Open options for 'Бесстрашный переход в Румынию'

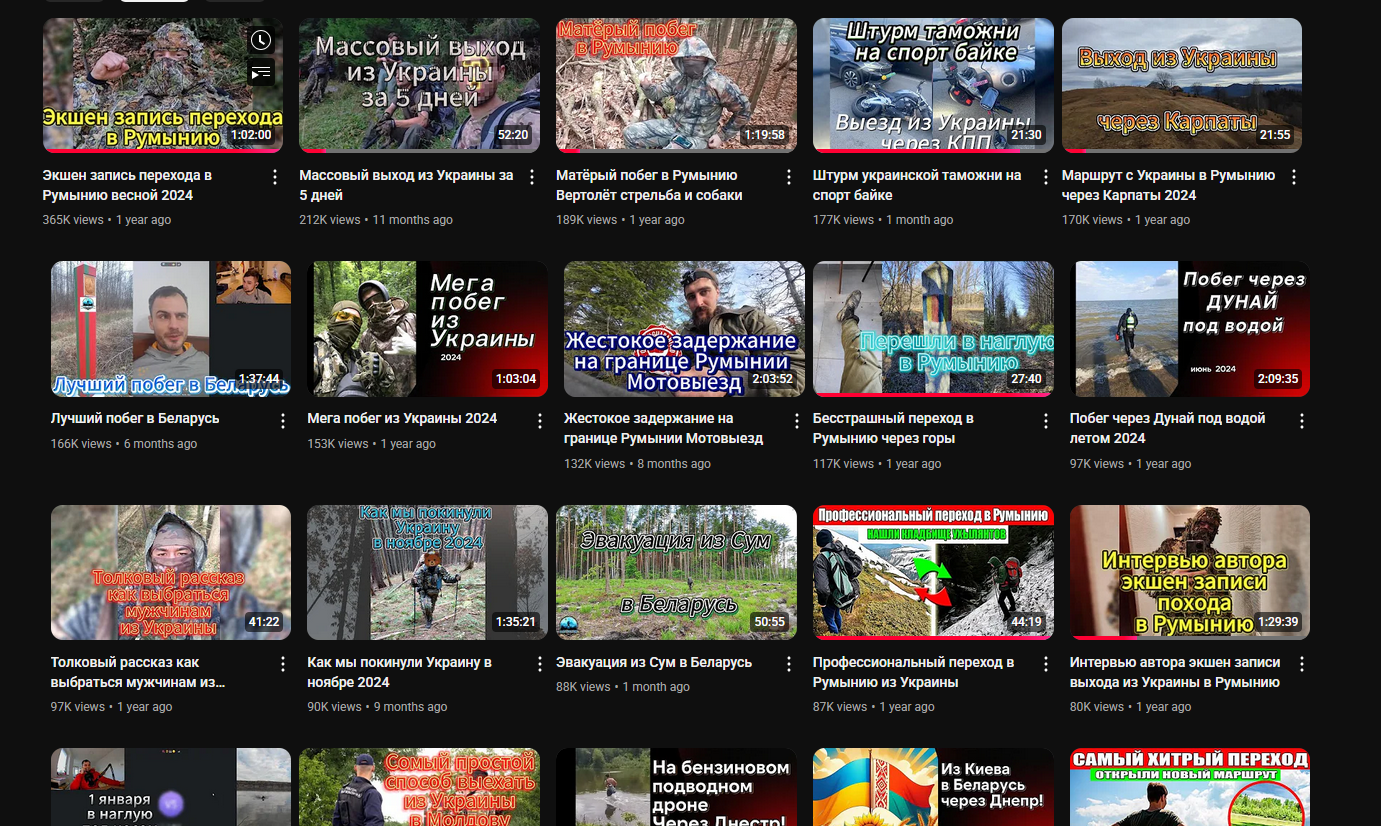coord(1046,421)
